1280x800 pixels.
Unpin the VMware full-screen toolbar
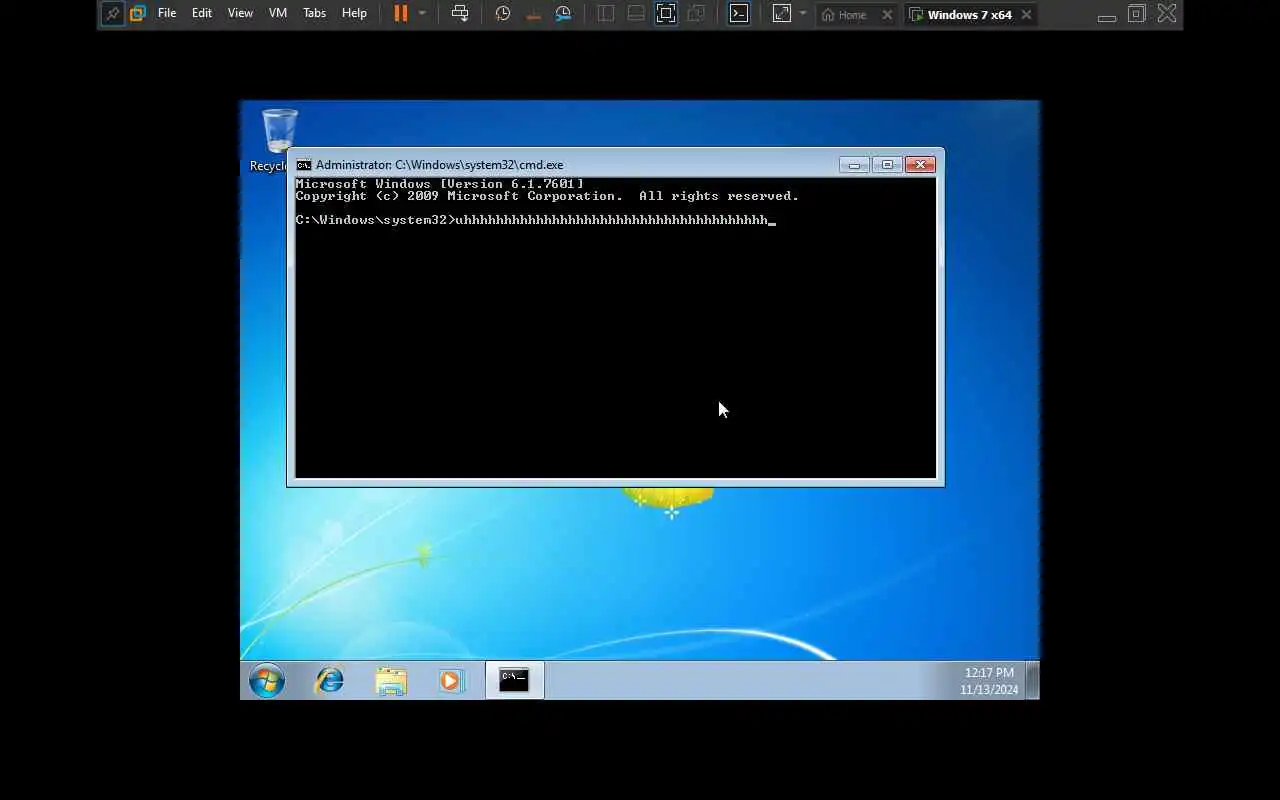click(x=113, y=14)
